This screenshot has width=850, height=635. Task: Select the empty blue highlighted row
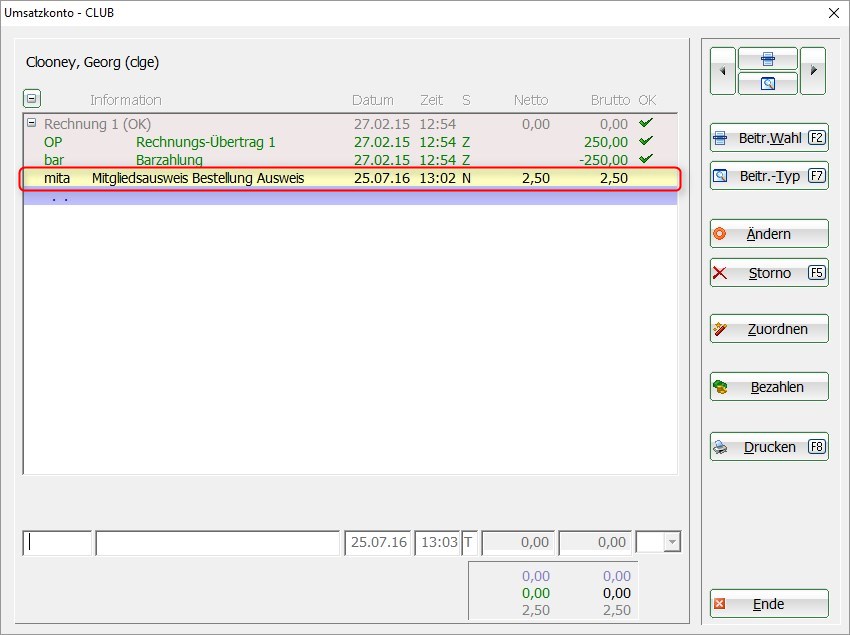pyautogui.click(x=350, y=197)
